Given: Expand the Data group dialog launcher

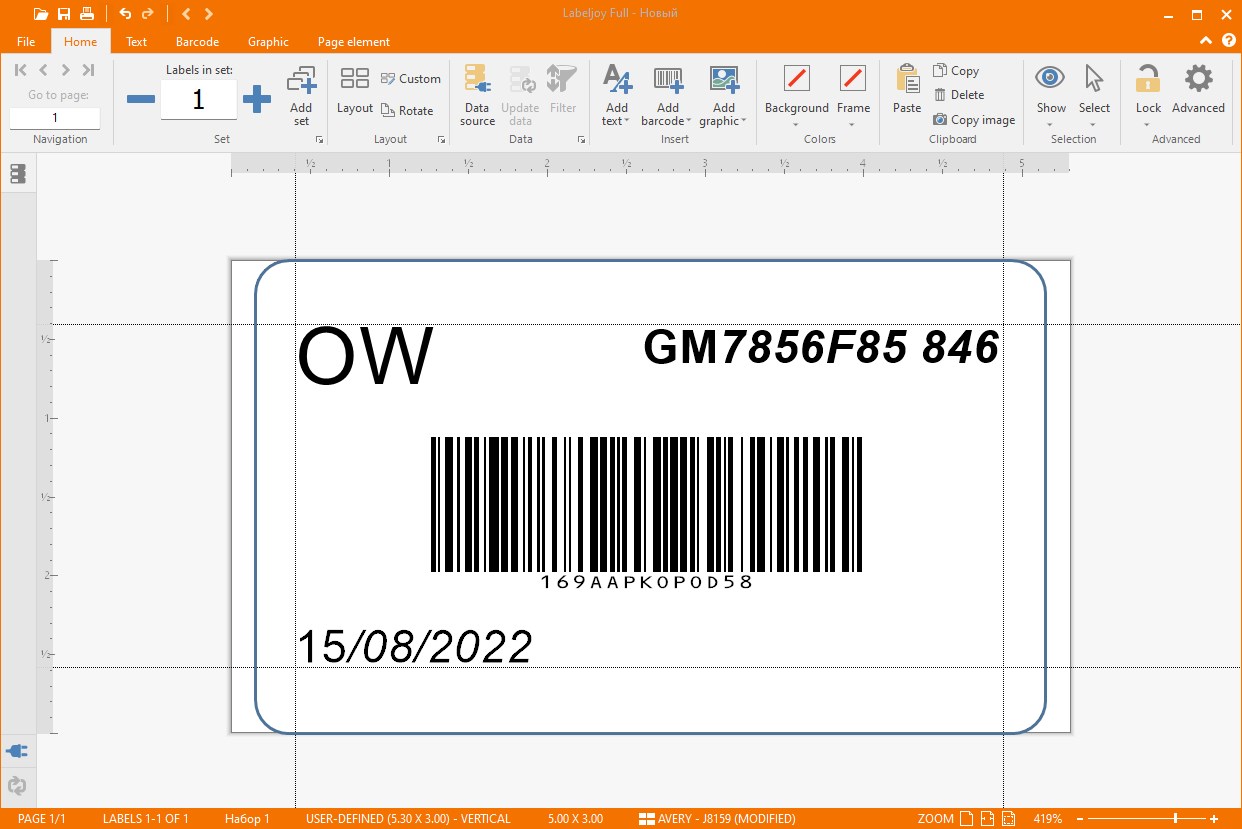Looking at the screenshot, I should click(x=581, y=140).
